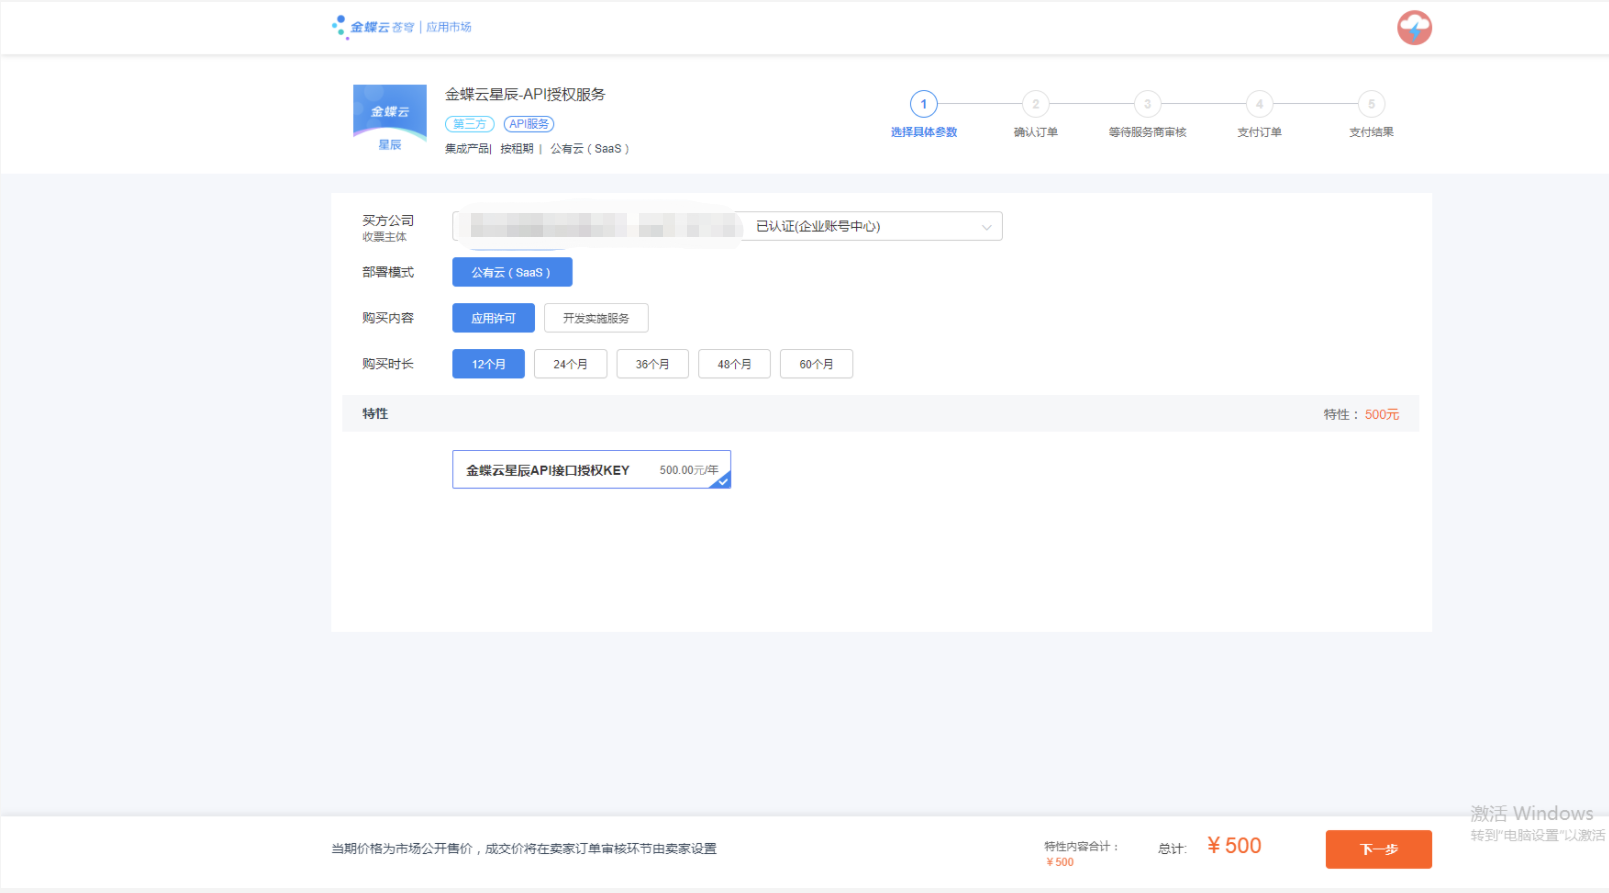Click the 金蝶云星辰-API授权服务 product title
The width and height of the screenshot is (1609, 893).
click(x=525, y=94)
